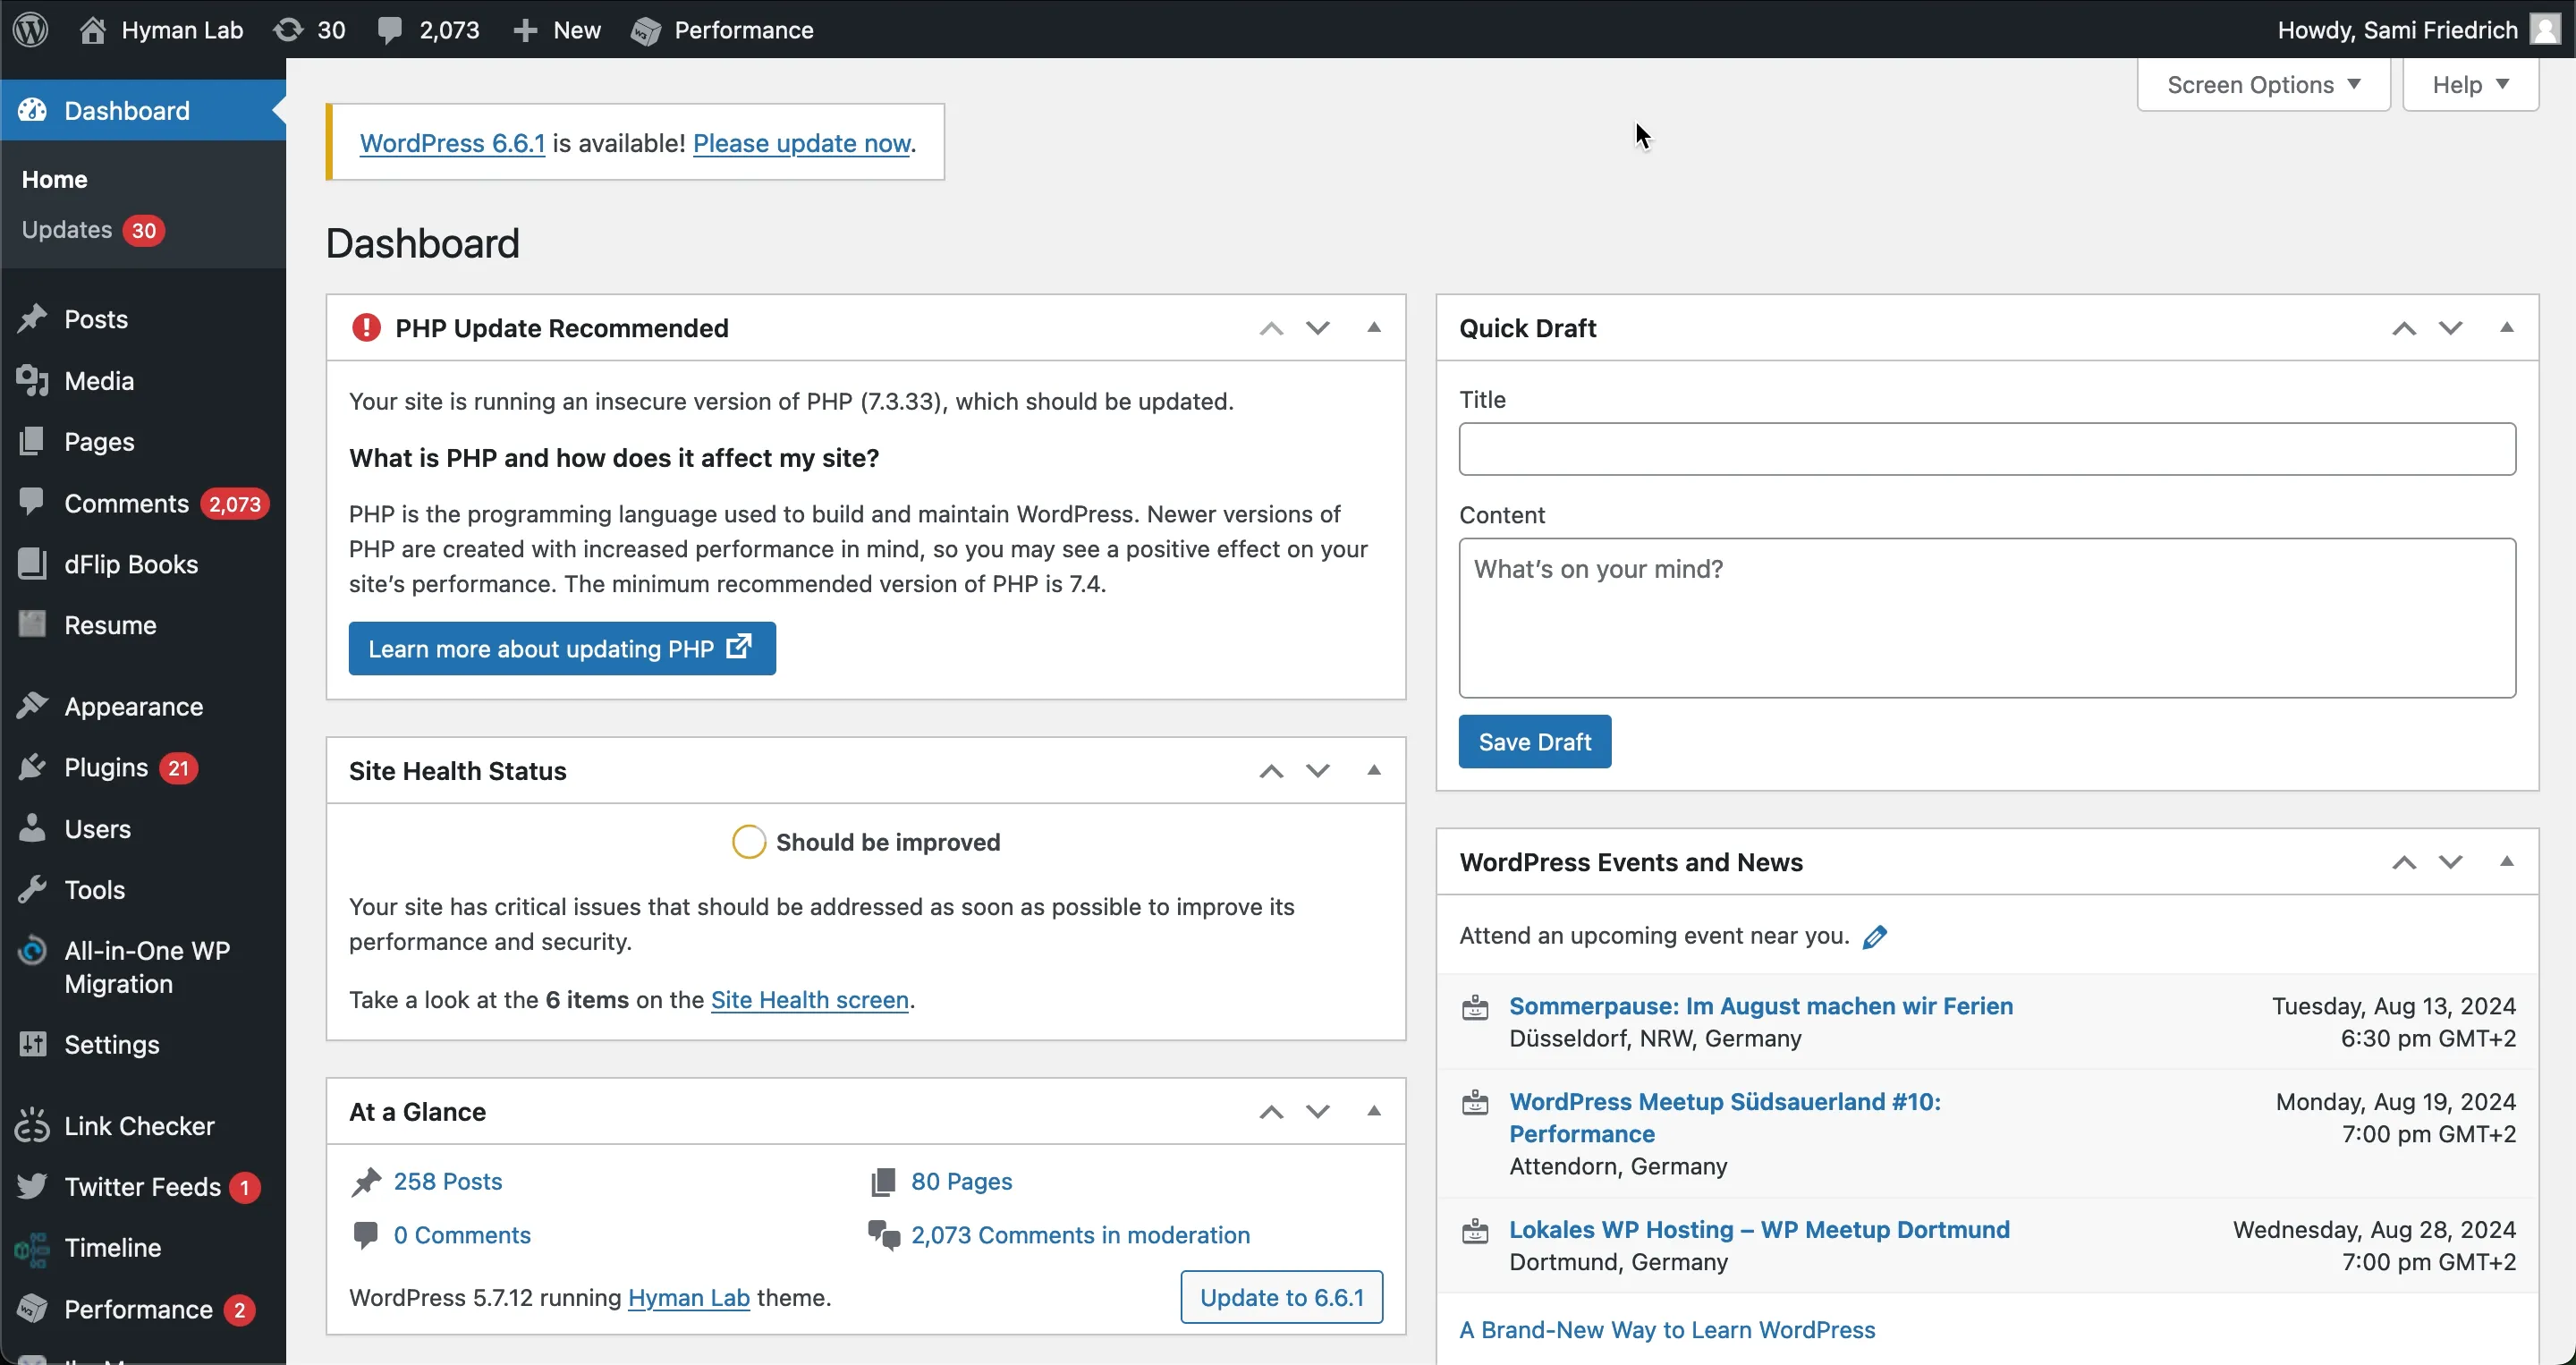Open Tools wrench icon in sidebar
The width and height of the screenshot is (2576, 1365).
32,889
